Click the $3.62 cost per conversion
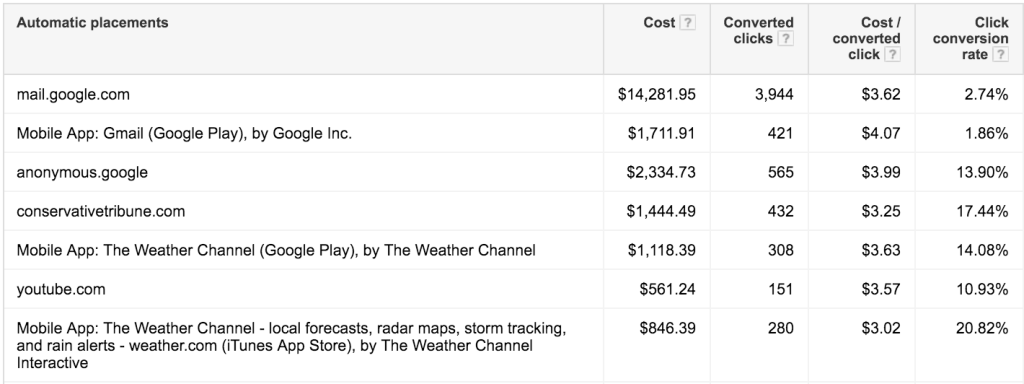Image resolution: width=1024 pixels, height=384 pixels. click(x=880, y=95)
